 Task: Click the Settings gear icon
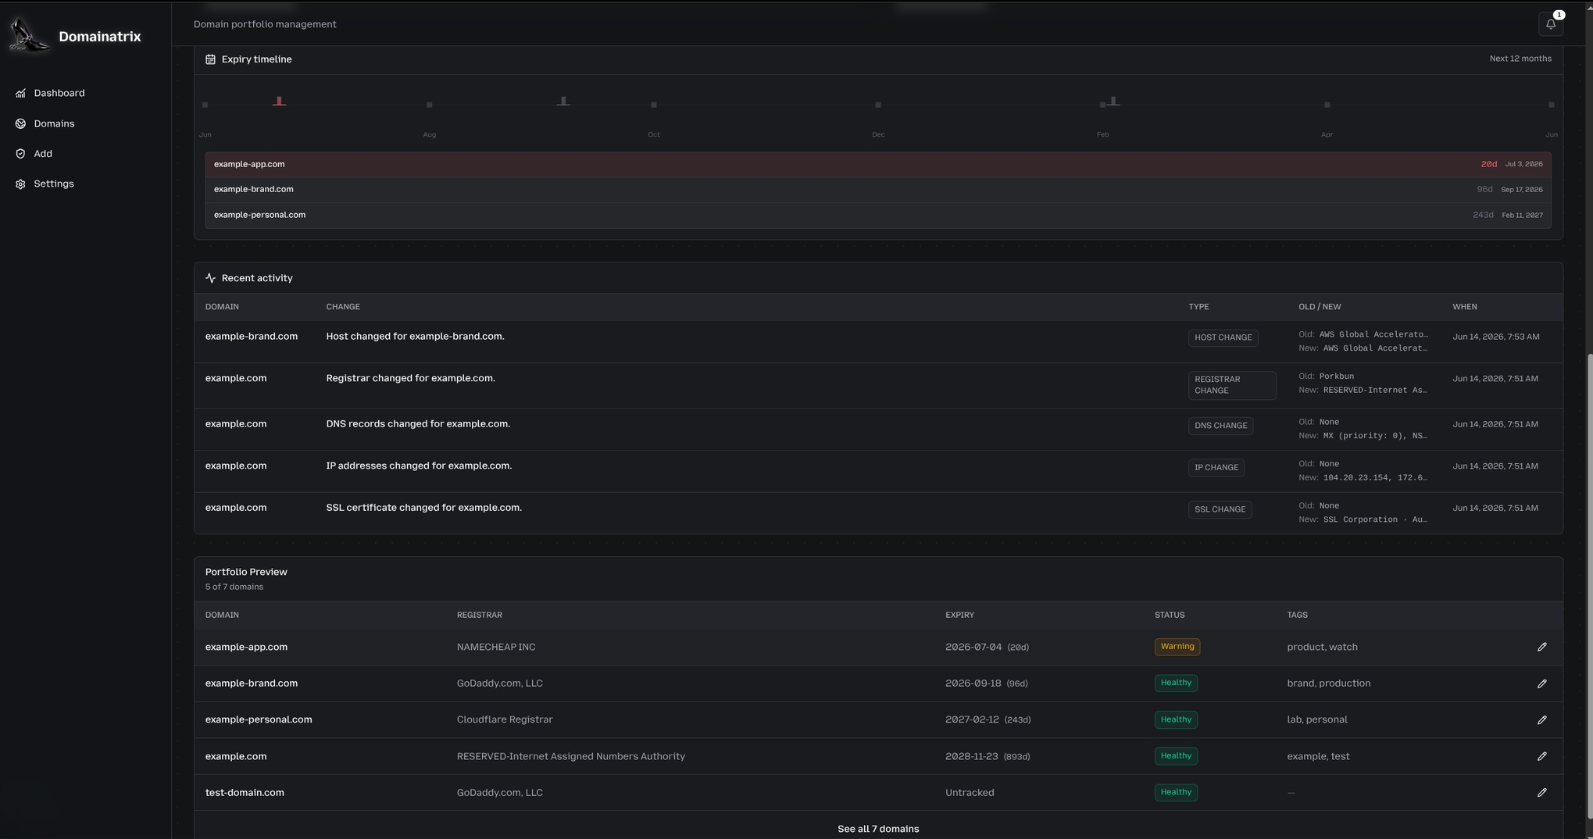coord(20,184)
